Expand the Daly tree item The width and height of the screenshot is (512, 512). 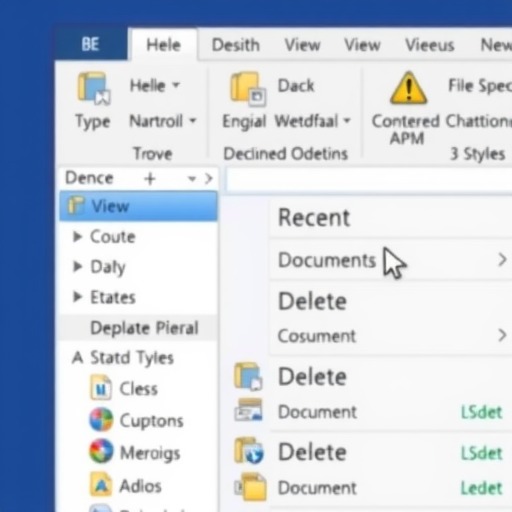(77, 266)
